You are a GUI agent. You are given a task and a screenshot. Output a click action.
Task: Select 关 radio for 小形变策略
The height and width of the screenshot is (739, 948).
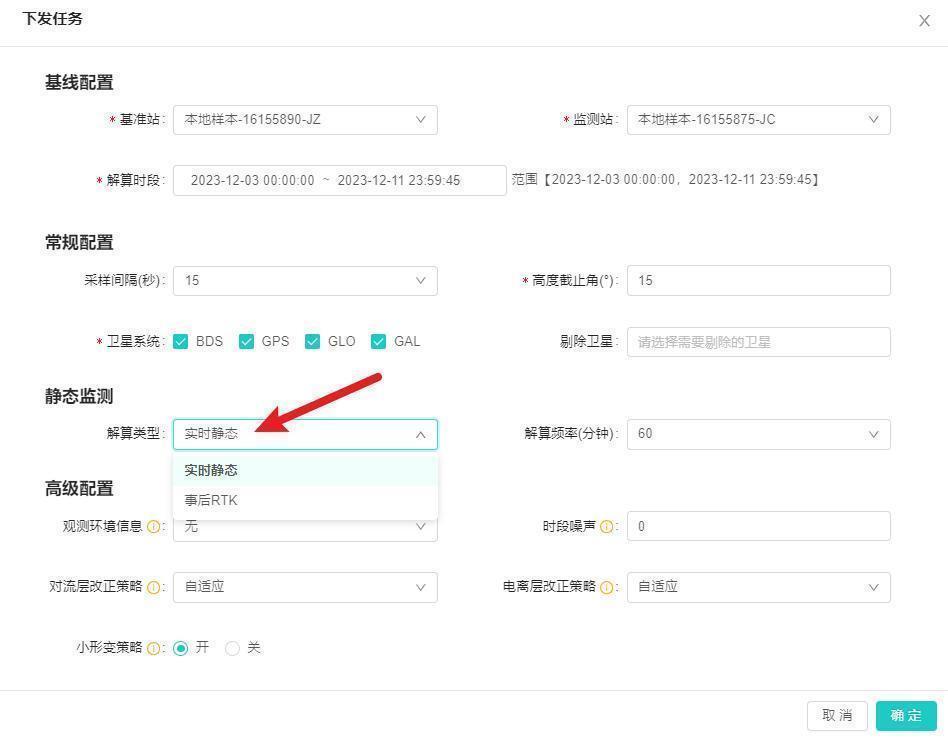[x=233, y=648]
